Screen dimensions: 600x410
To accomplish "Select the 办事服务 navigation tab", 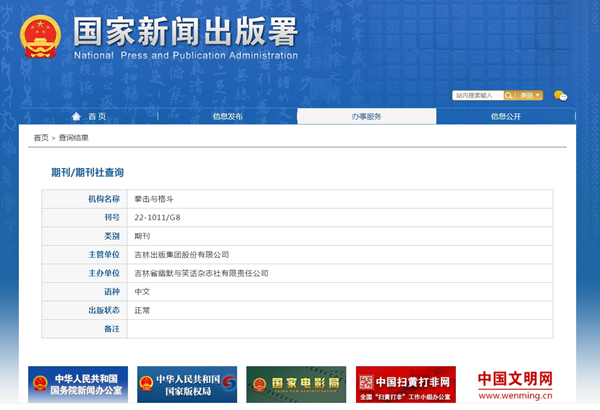I will pos(367,116).
